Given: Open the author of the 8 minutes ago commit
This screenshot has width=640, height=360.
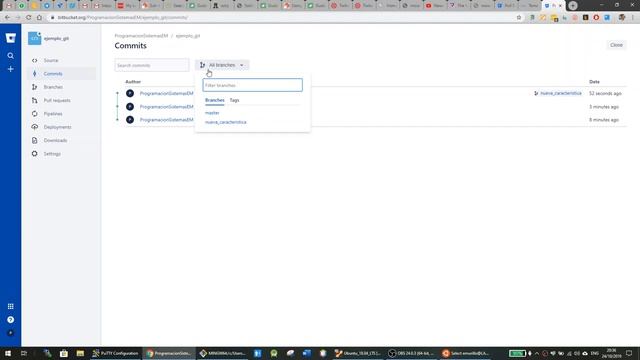Looking at the screenshot, I should [x=167, y=120].
